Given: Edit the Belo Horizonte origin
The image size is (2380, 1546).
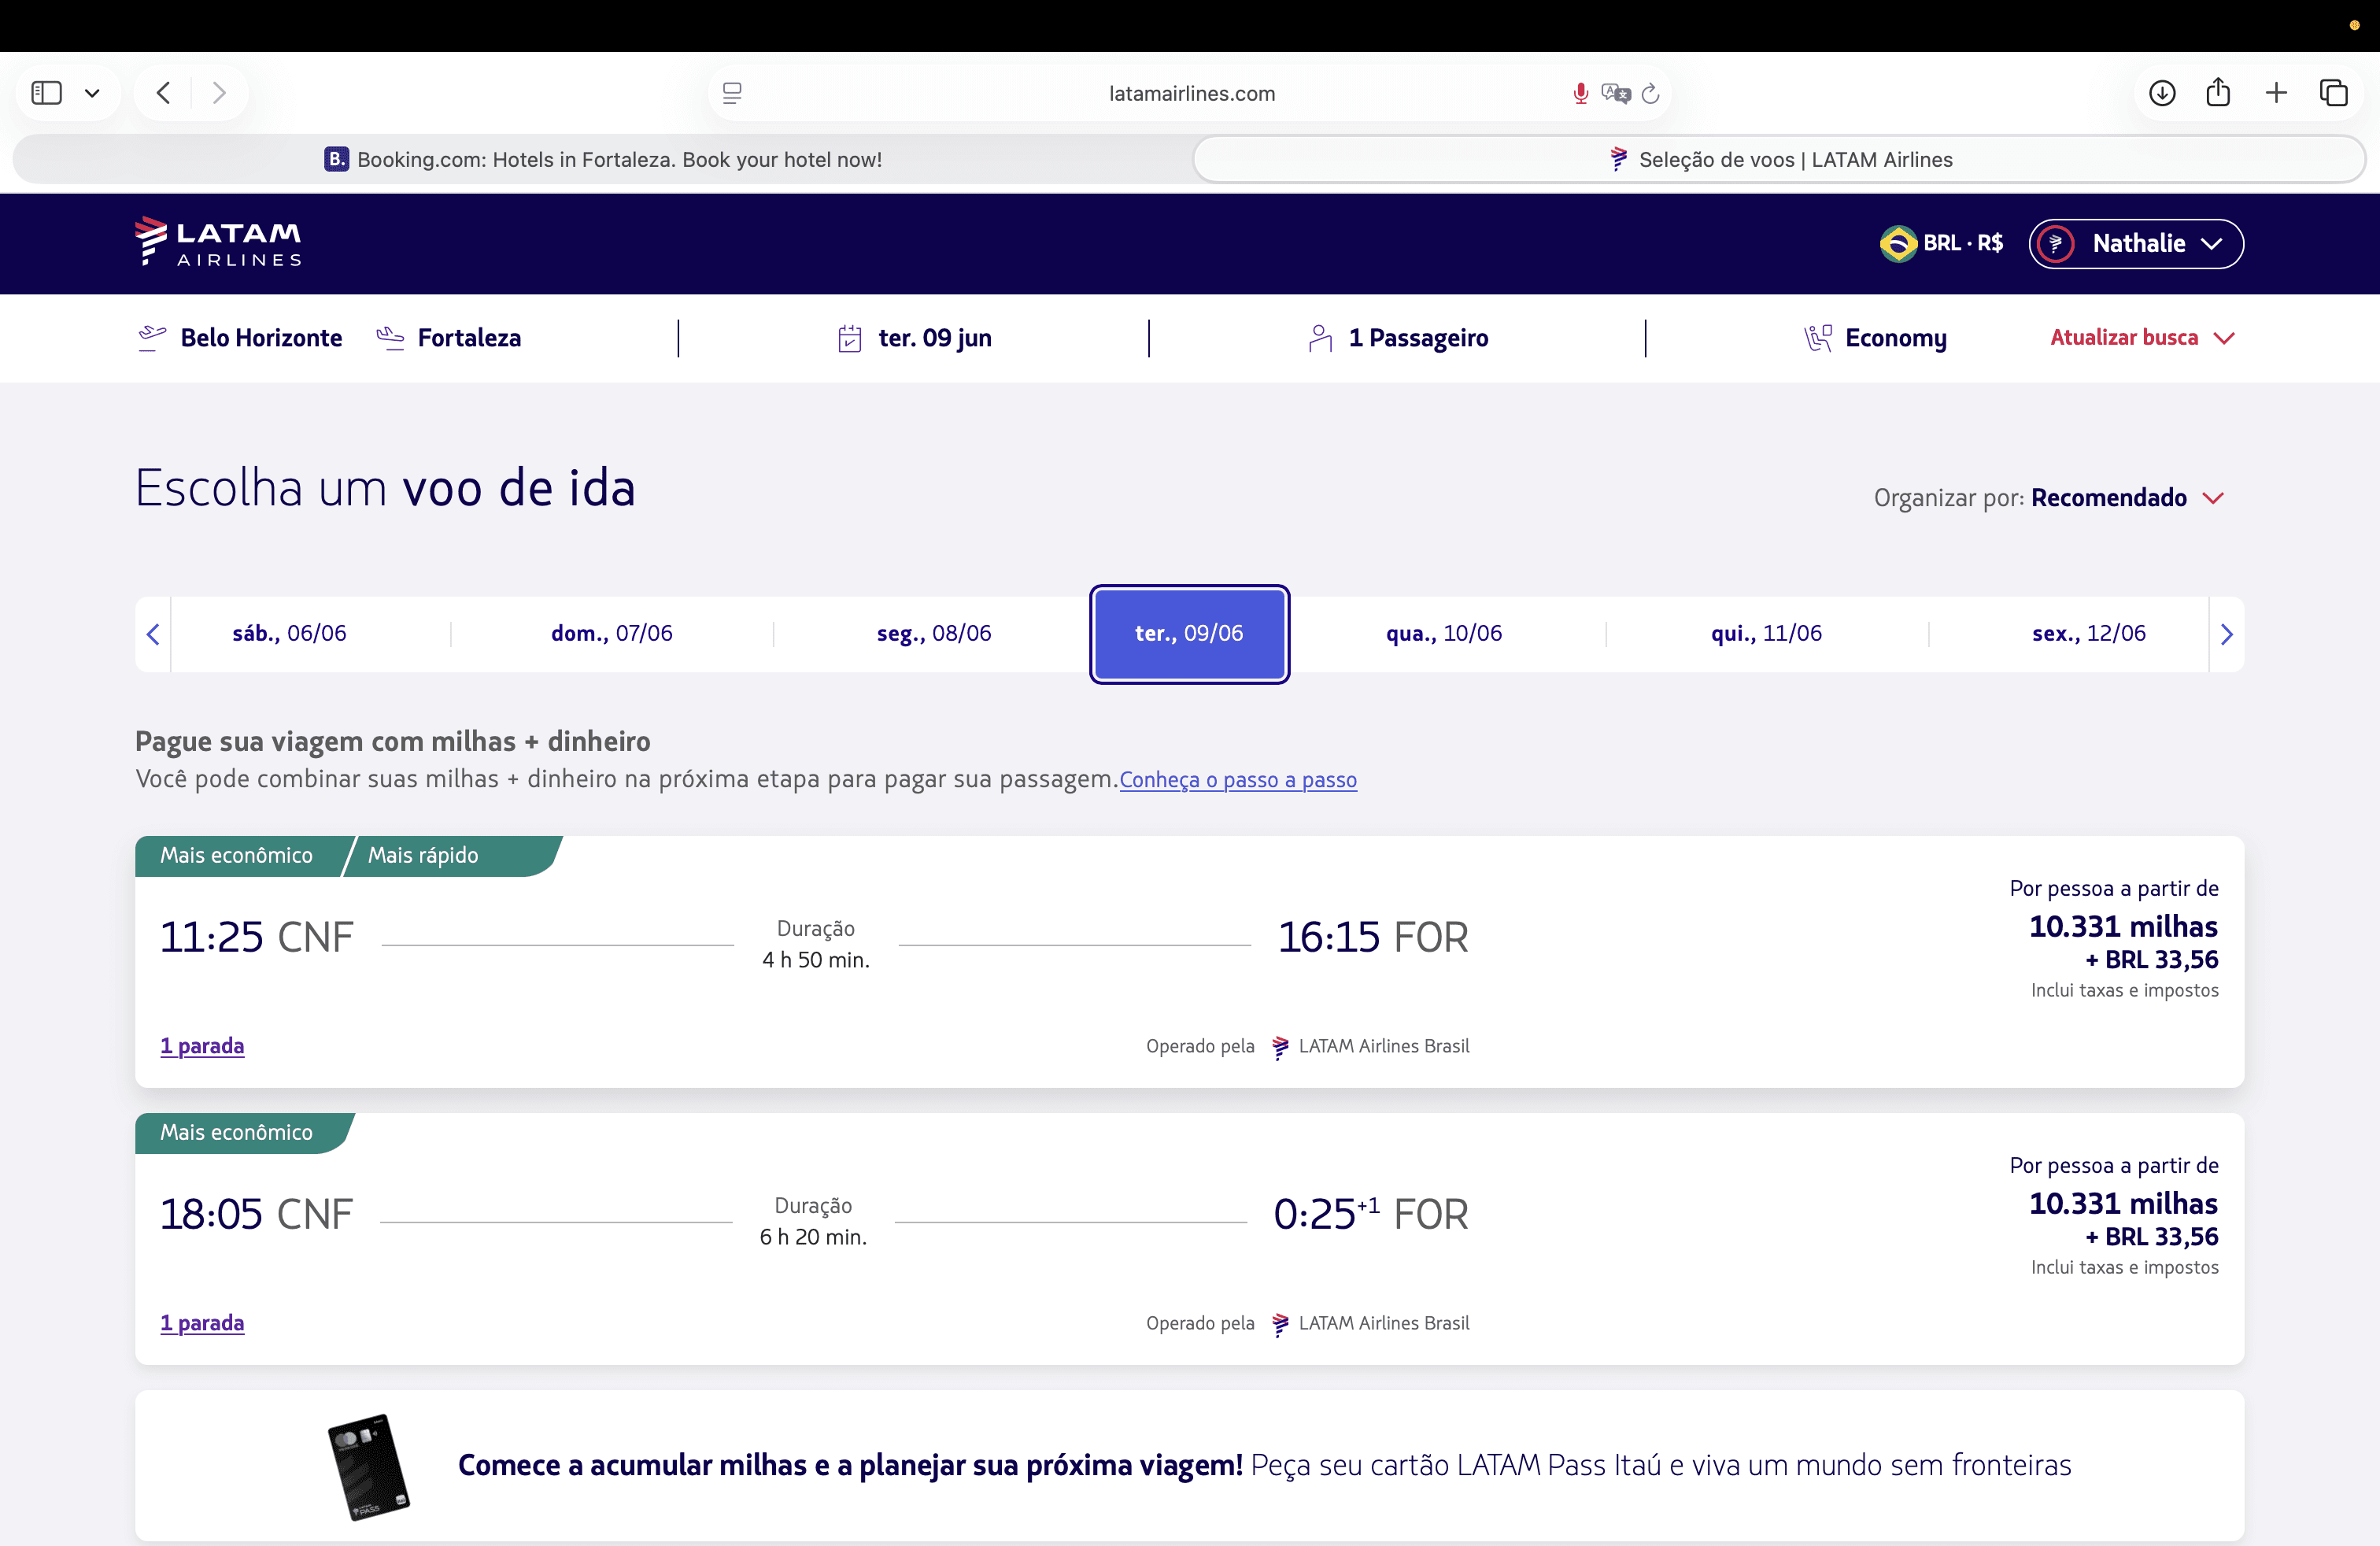Looking at the screenshot, I should click(x=261, y=338).
